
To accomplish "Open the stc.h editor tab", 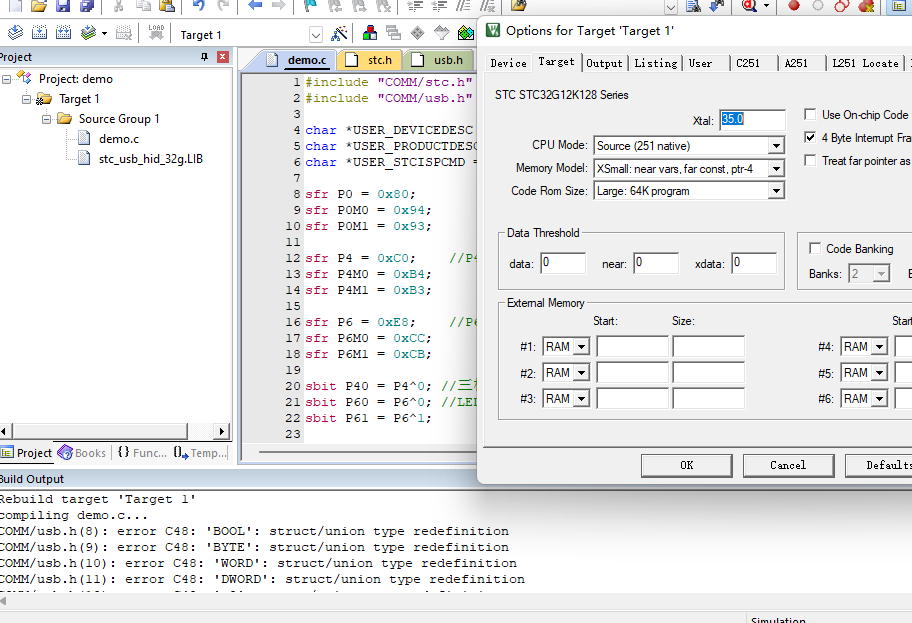I will [372, 60].
